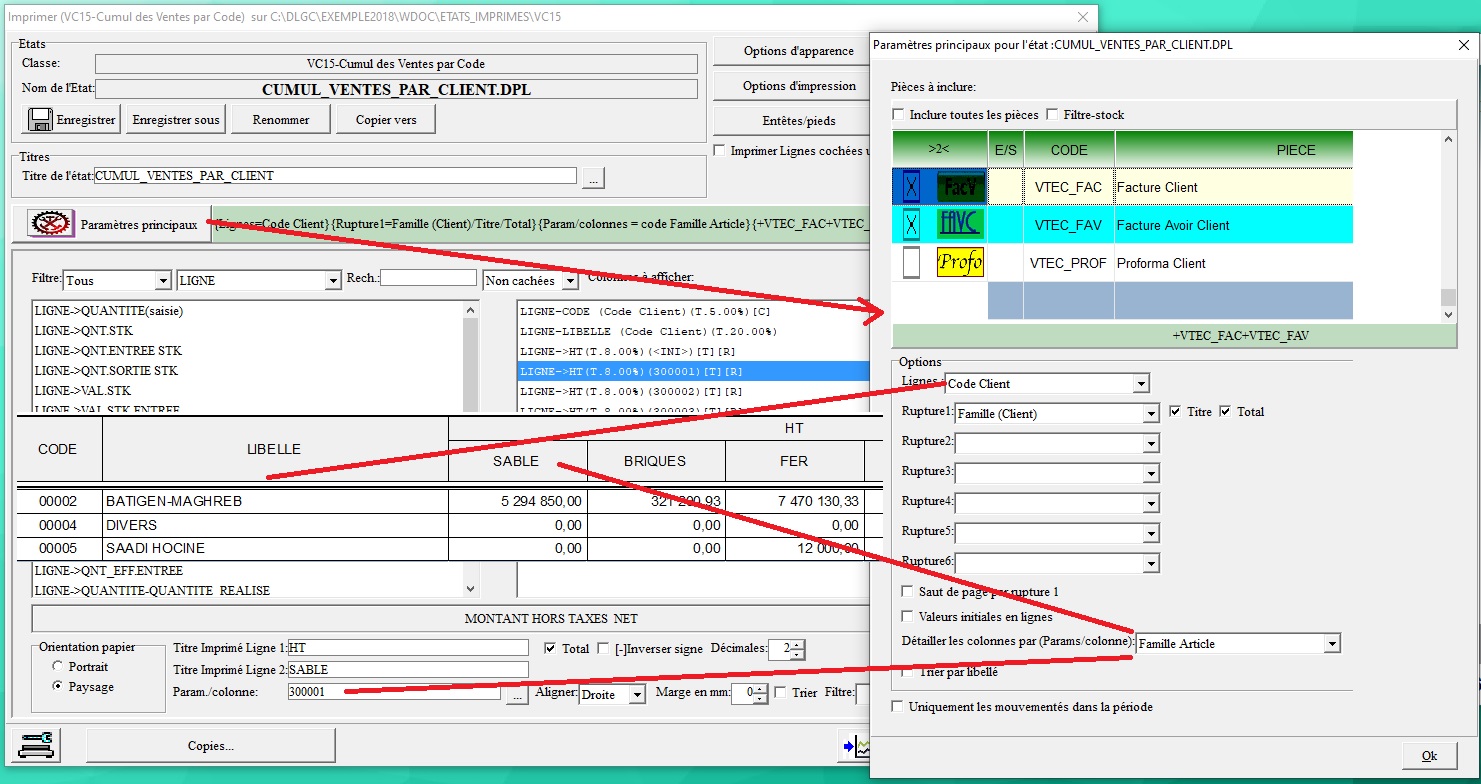
Task: Expand the Rupture1 Famille (Client) dropdown
Action: click(1151, 414)
